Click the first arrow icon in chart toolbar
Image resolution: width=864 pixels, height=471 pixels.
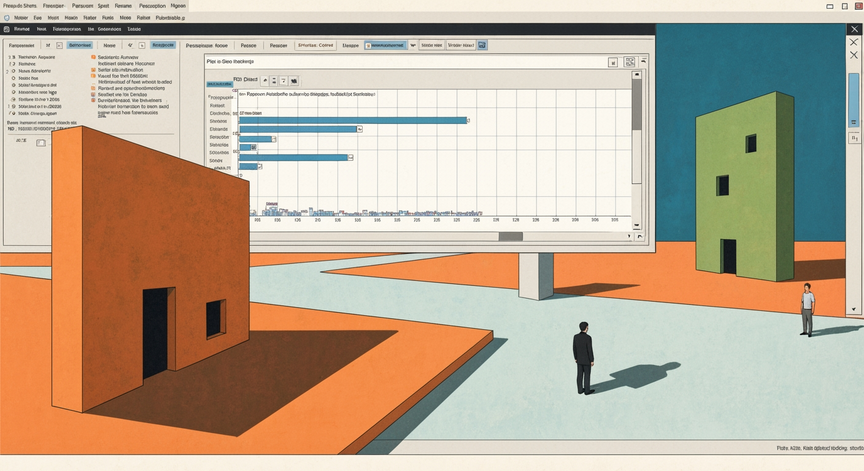265,80
